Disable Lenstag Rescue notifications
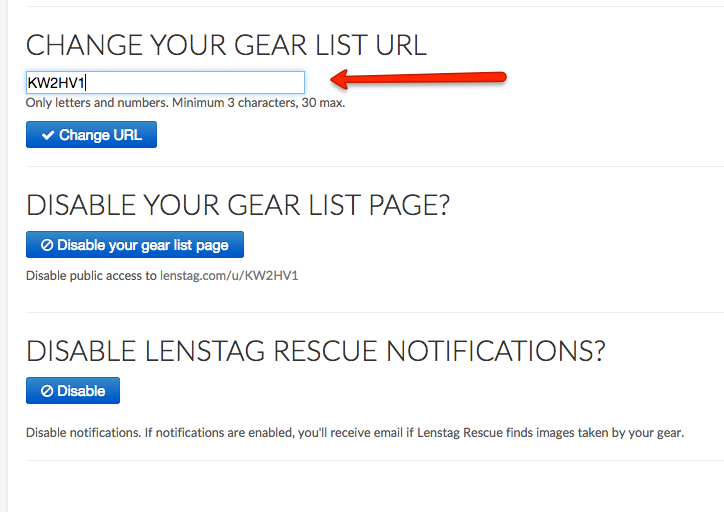This screenshot has height=512, width=724. (x=73, y=391)
